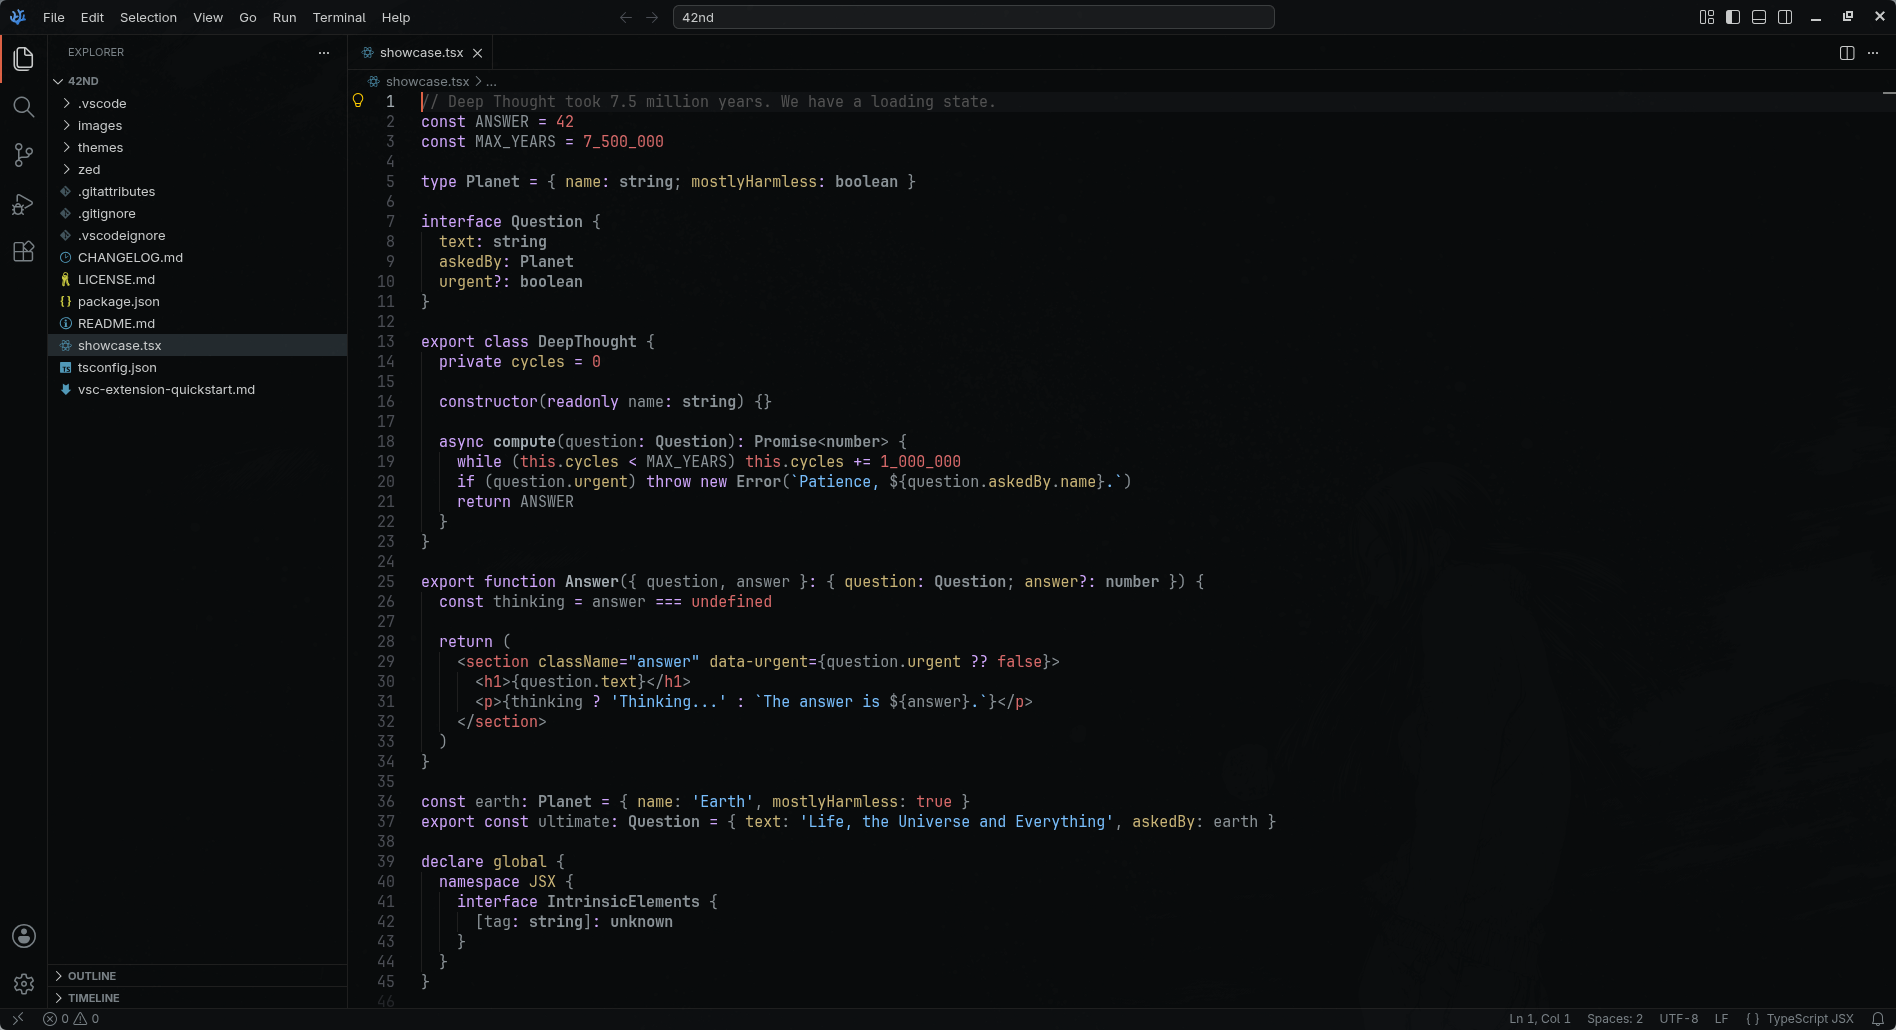Open editor More Actions ellipsis

[1873, 53]
